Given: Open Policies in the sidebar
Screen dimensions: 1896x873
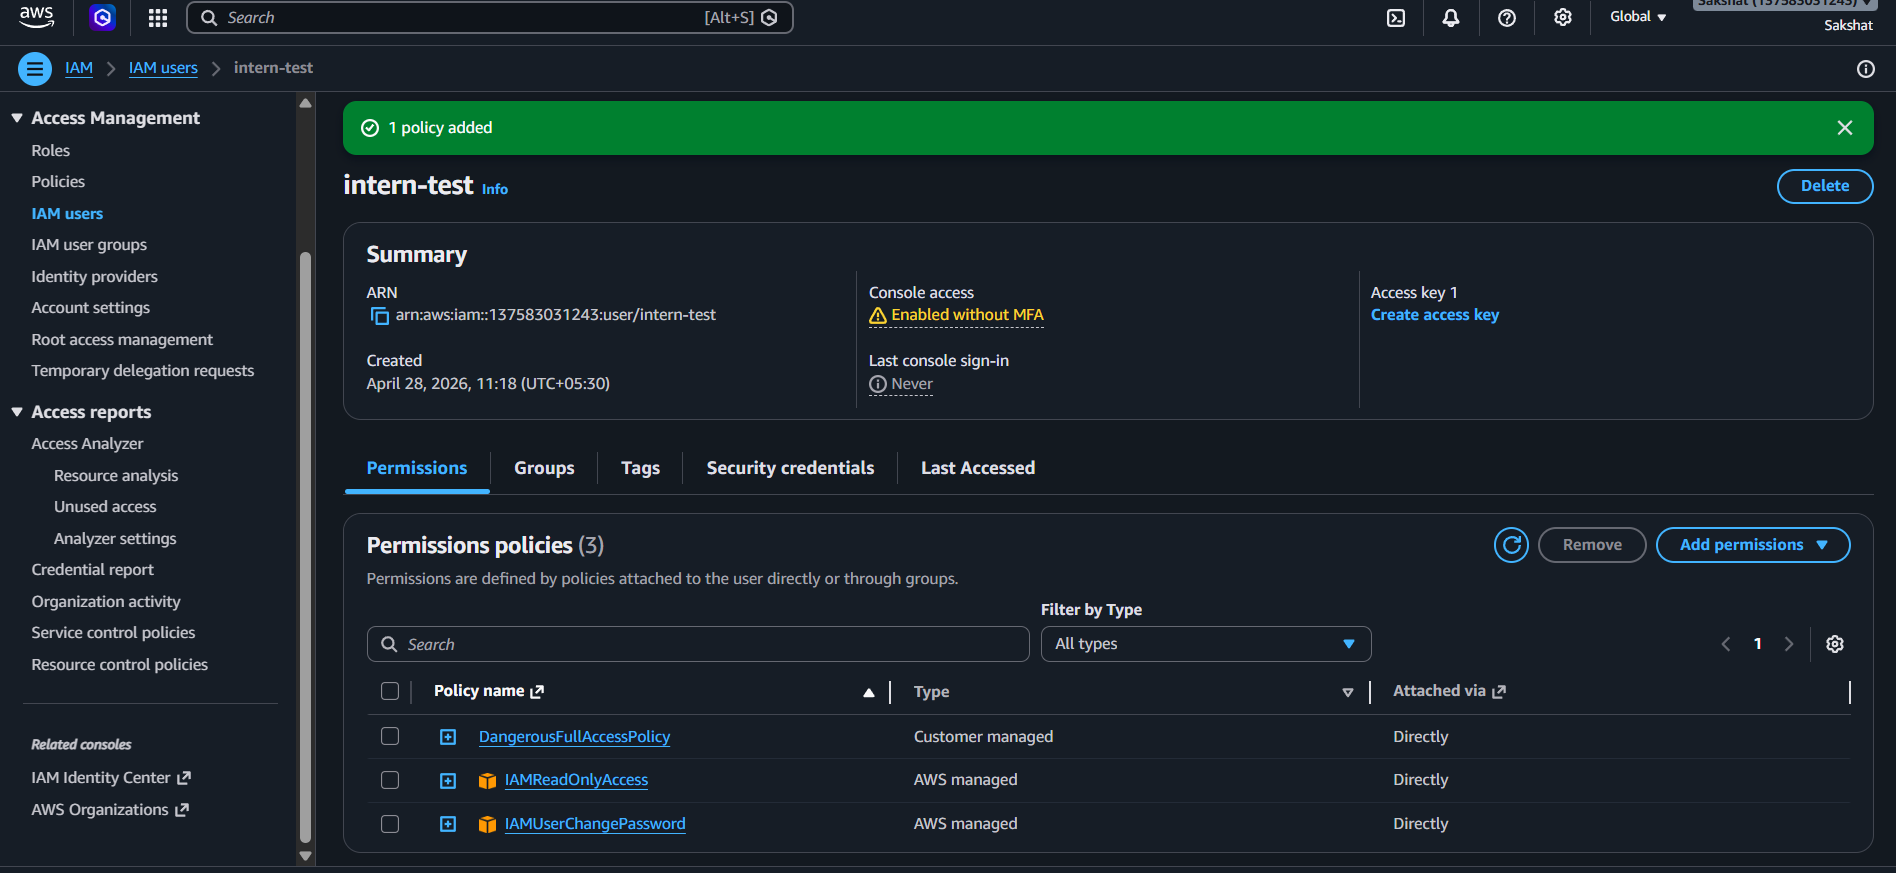Looking at the screenshot, I should tap(58, 182).
